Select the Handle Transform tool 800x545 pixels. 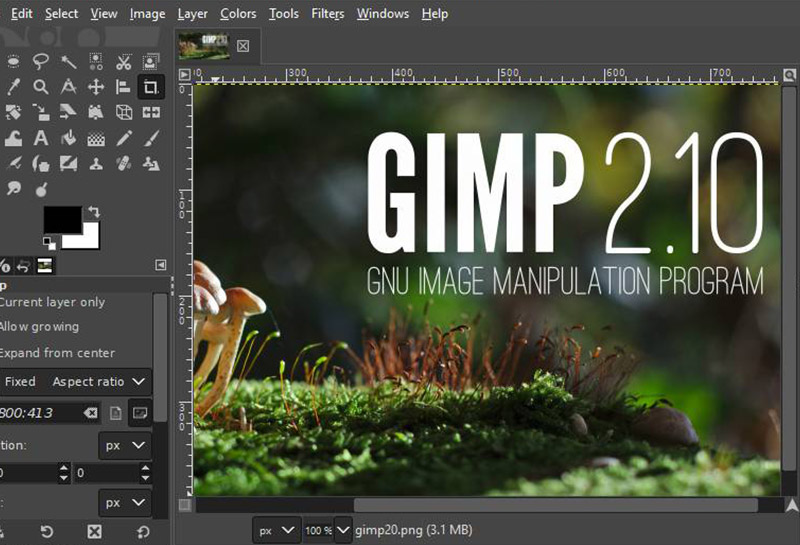(96, 112)
